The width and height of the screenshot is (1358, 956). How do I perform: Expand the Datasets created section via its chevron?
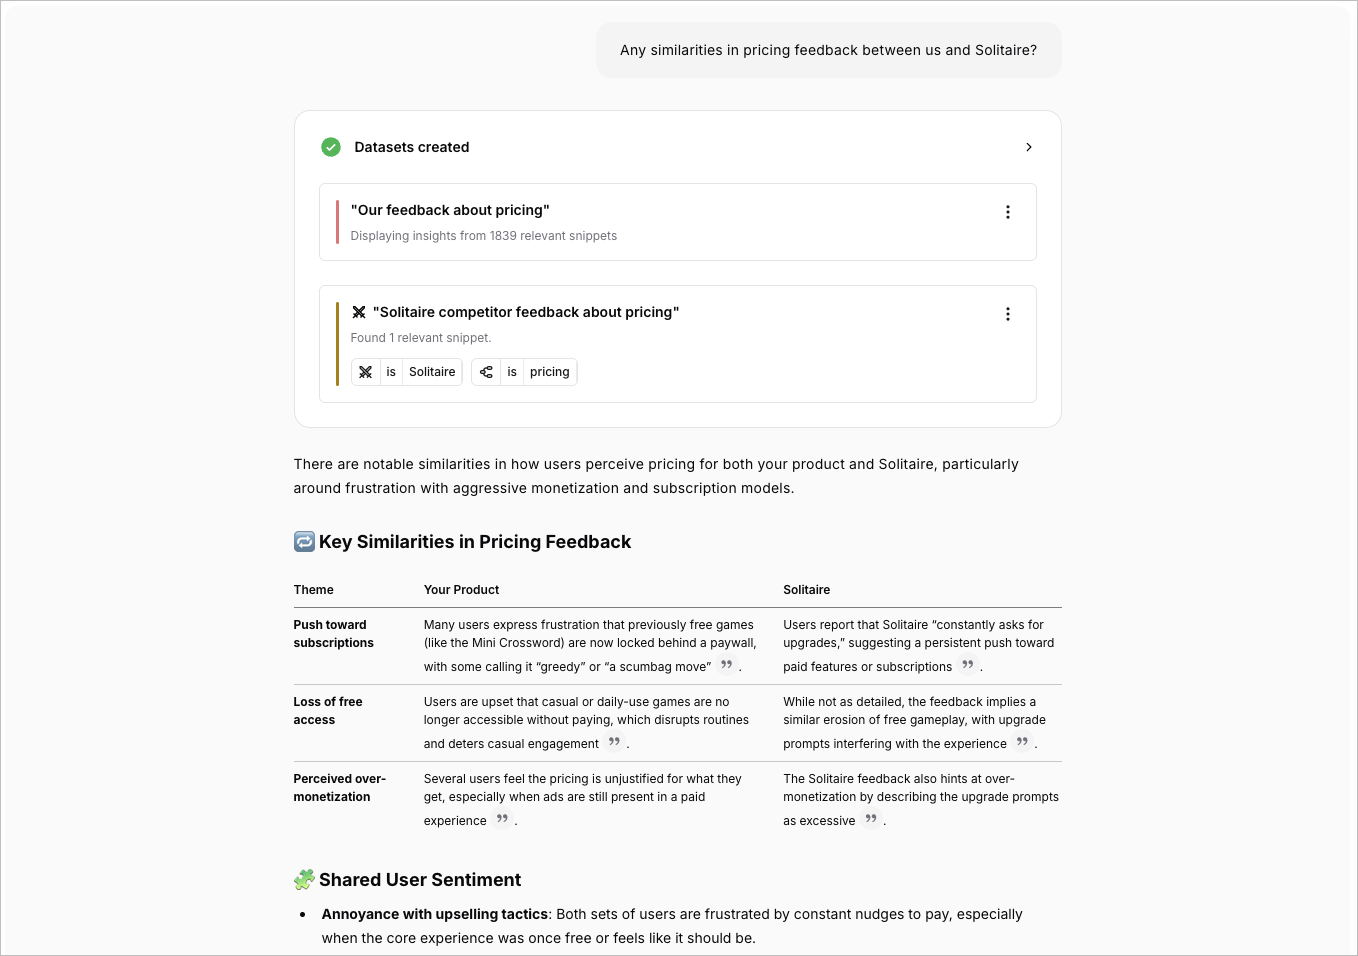[x=1029, y=147]
